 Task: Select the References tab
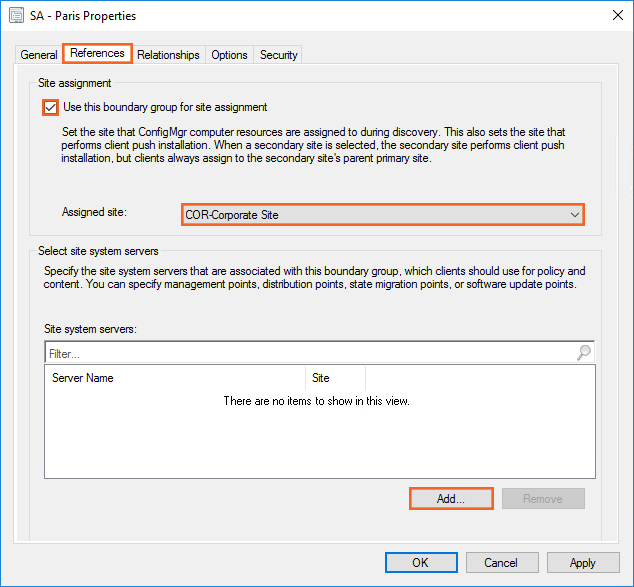pos(97,54)
